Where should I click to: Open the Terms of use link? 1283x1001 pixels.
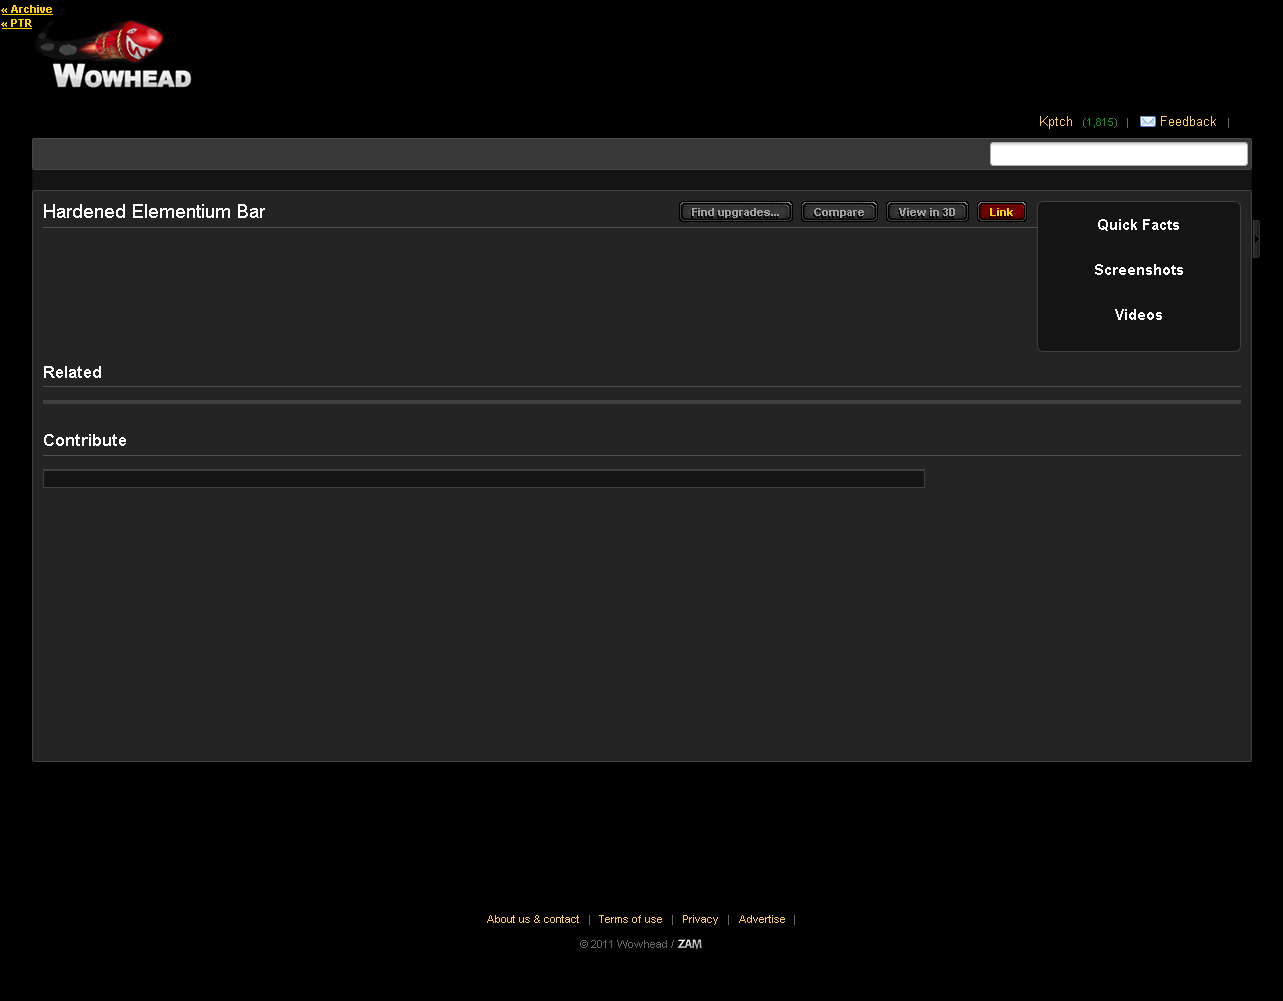coord(630,919)
